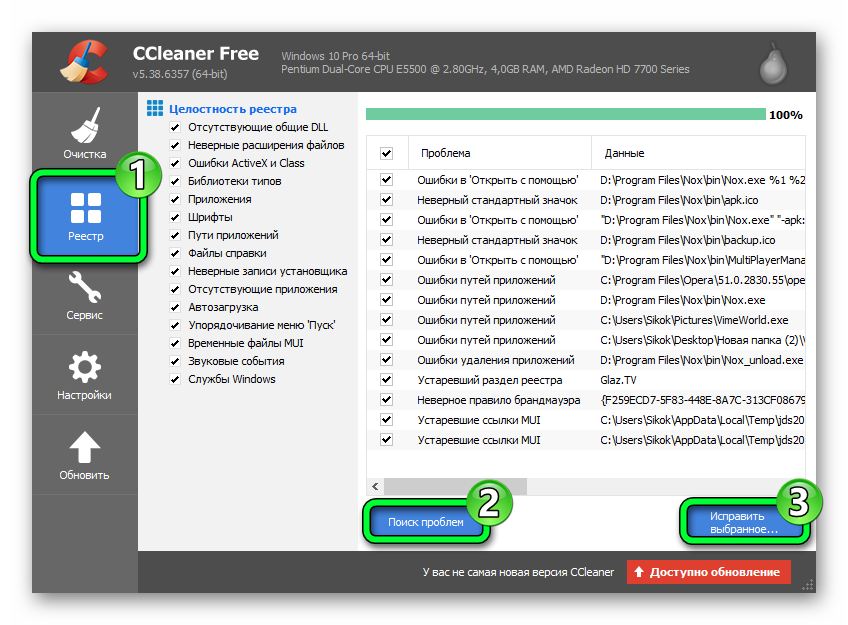Uncheck Ошибки ActiveX и Class

pyautogui.click(x=175, y=163)
